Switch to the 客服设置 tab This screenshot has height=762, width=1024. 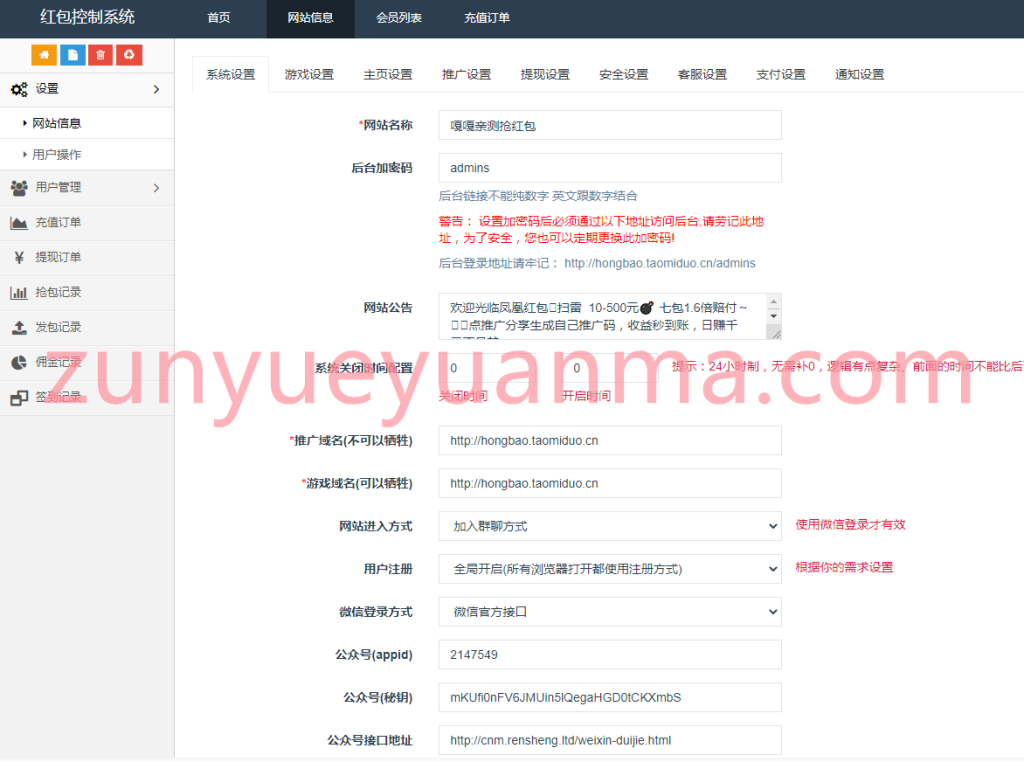pyautogui.click(x=702, y=74)
